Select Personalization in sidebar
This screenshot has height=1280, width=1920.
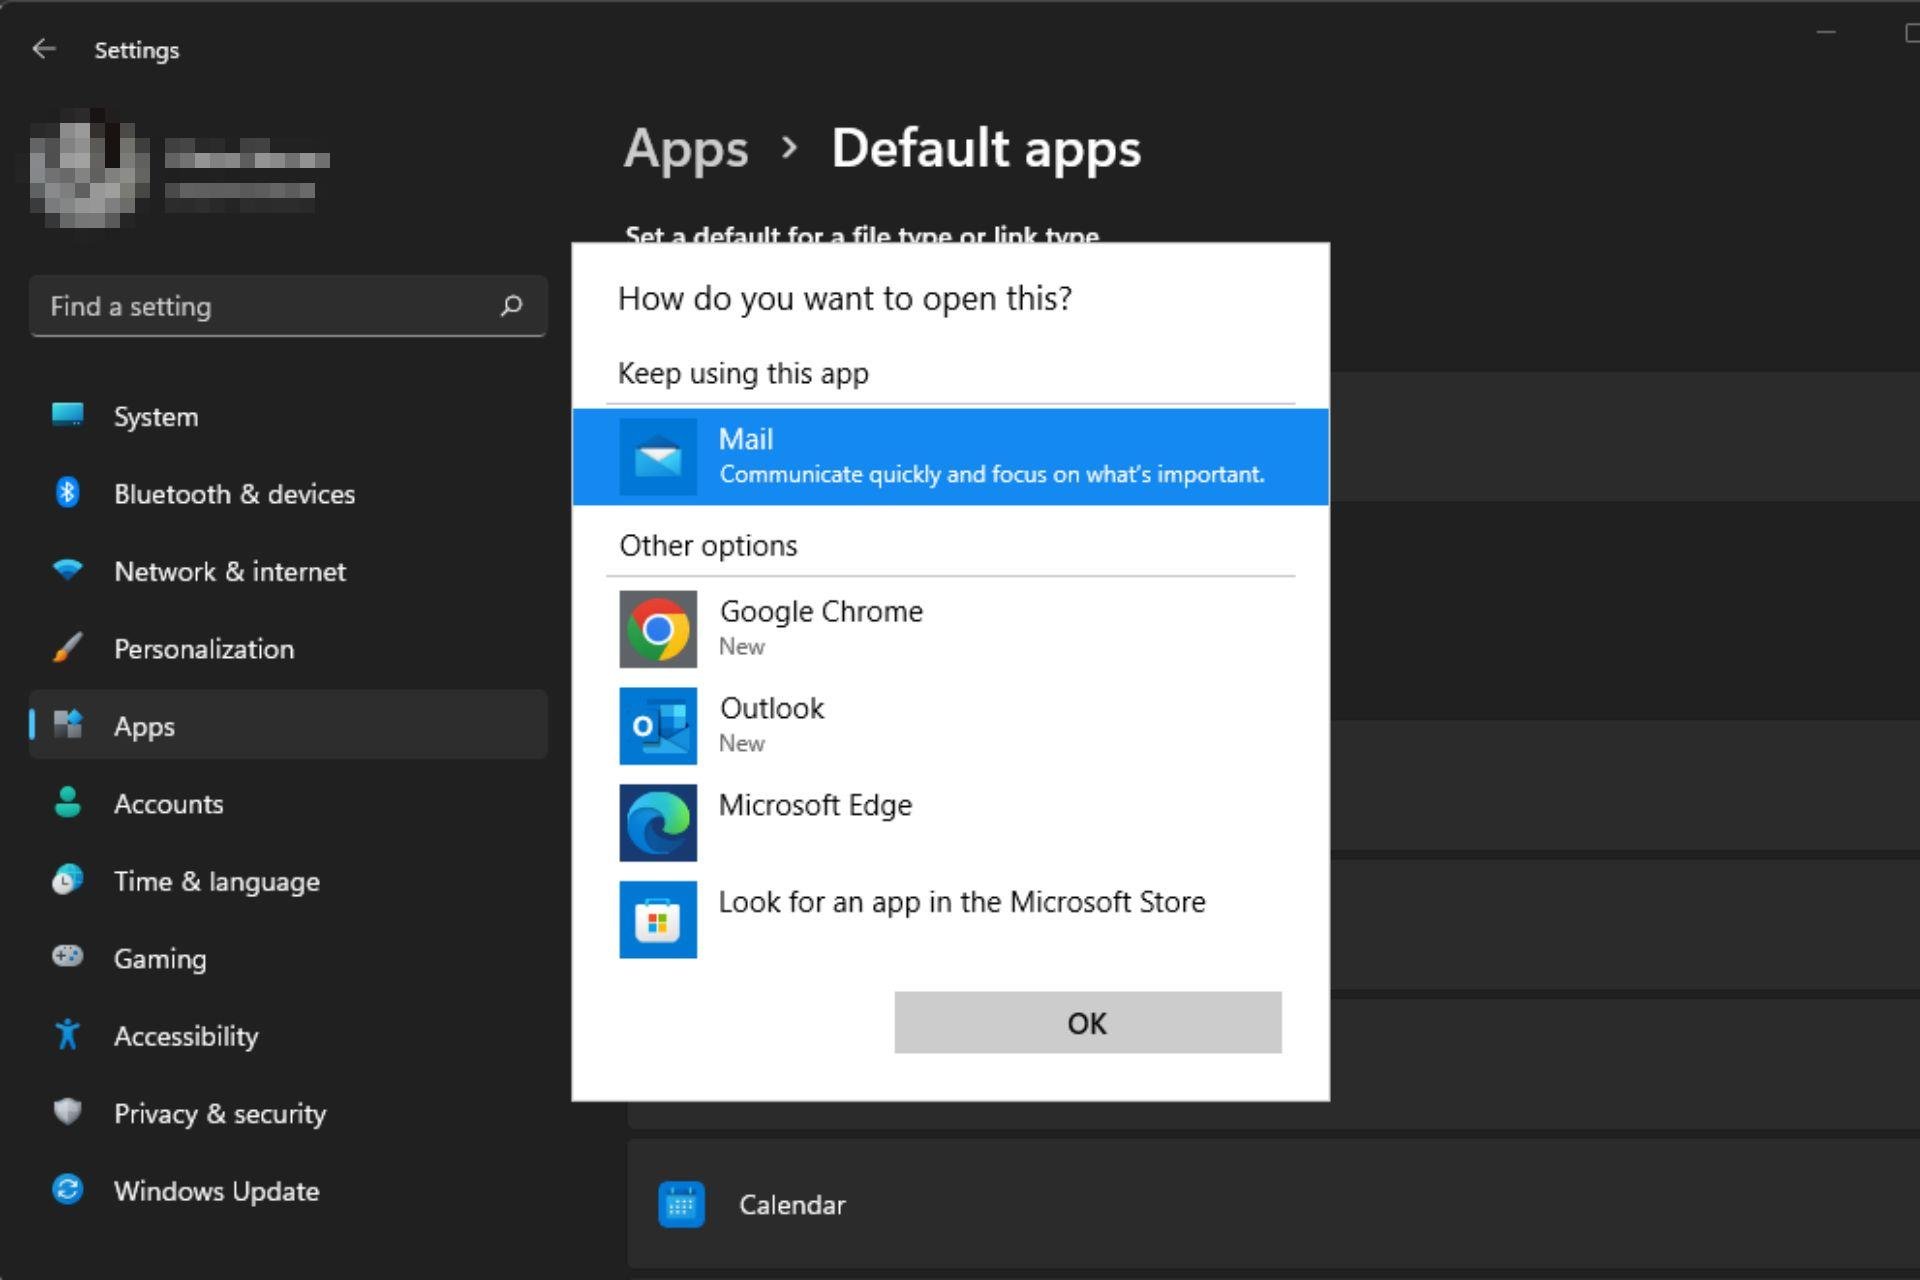click(288, 648)
